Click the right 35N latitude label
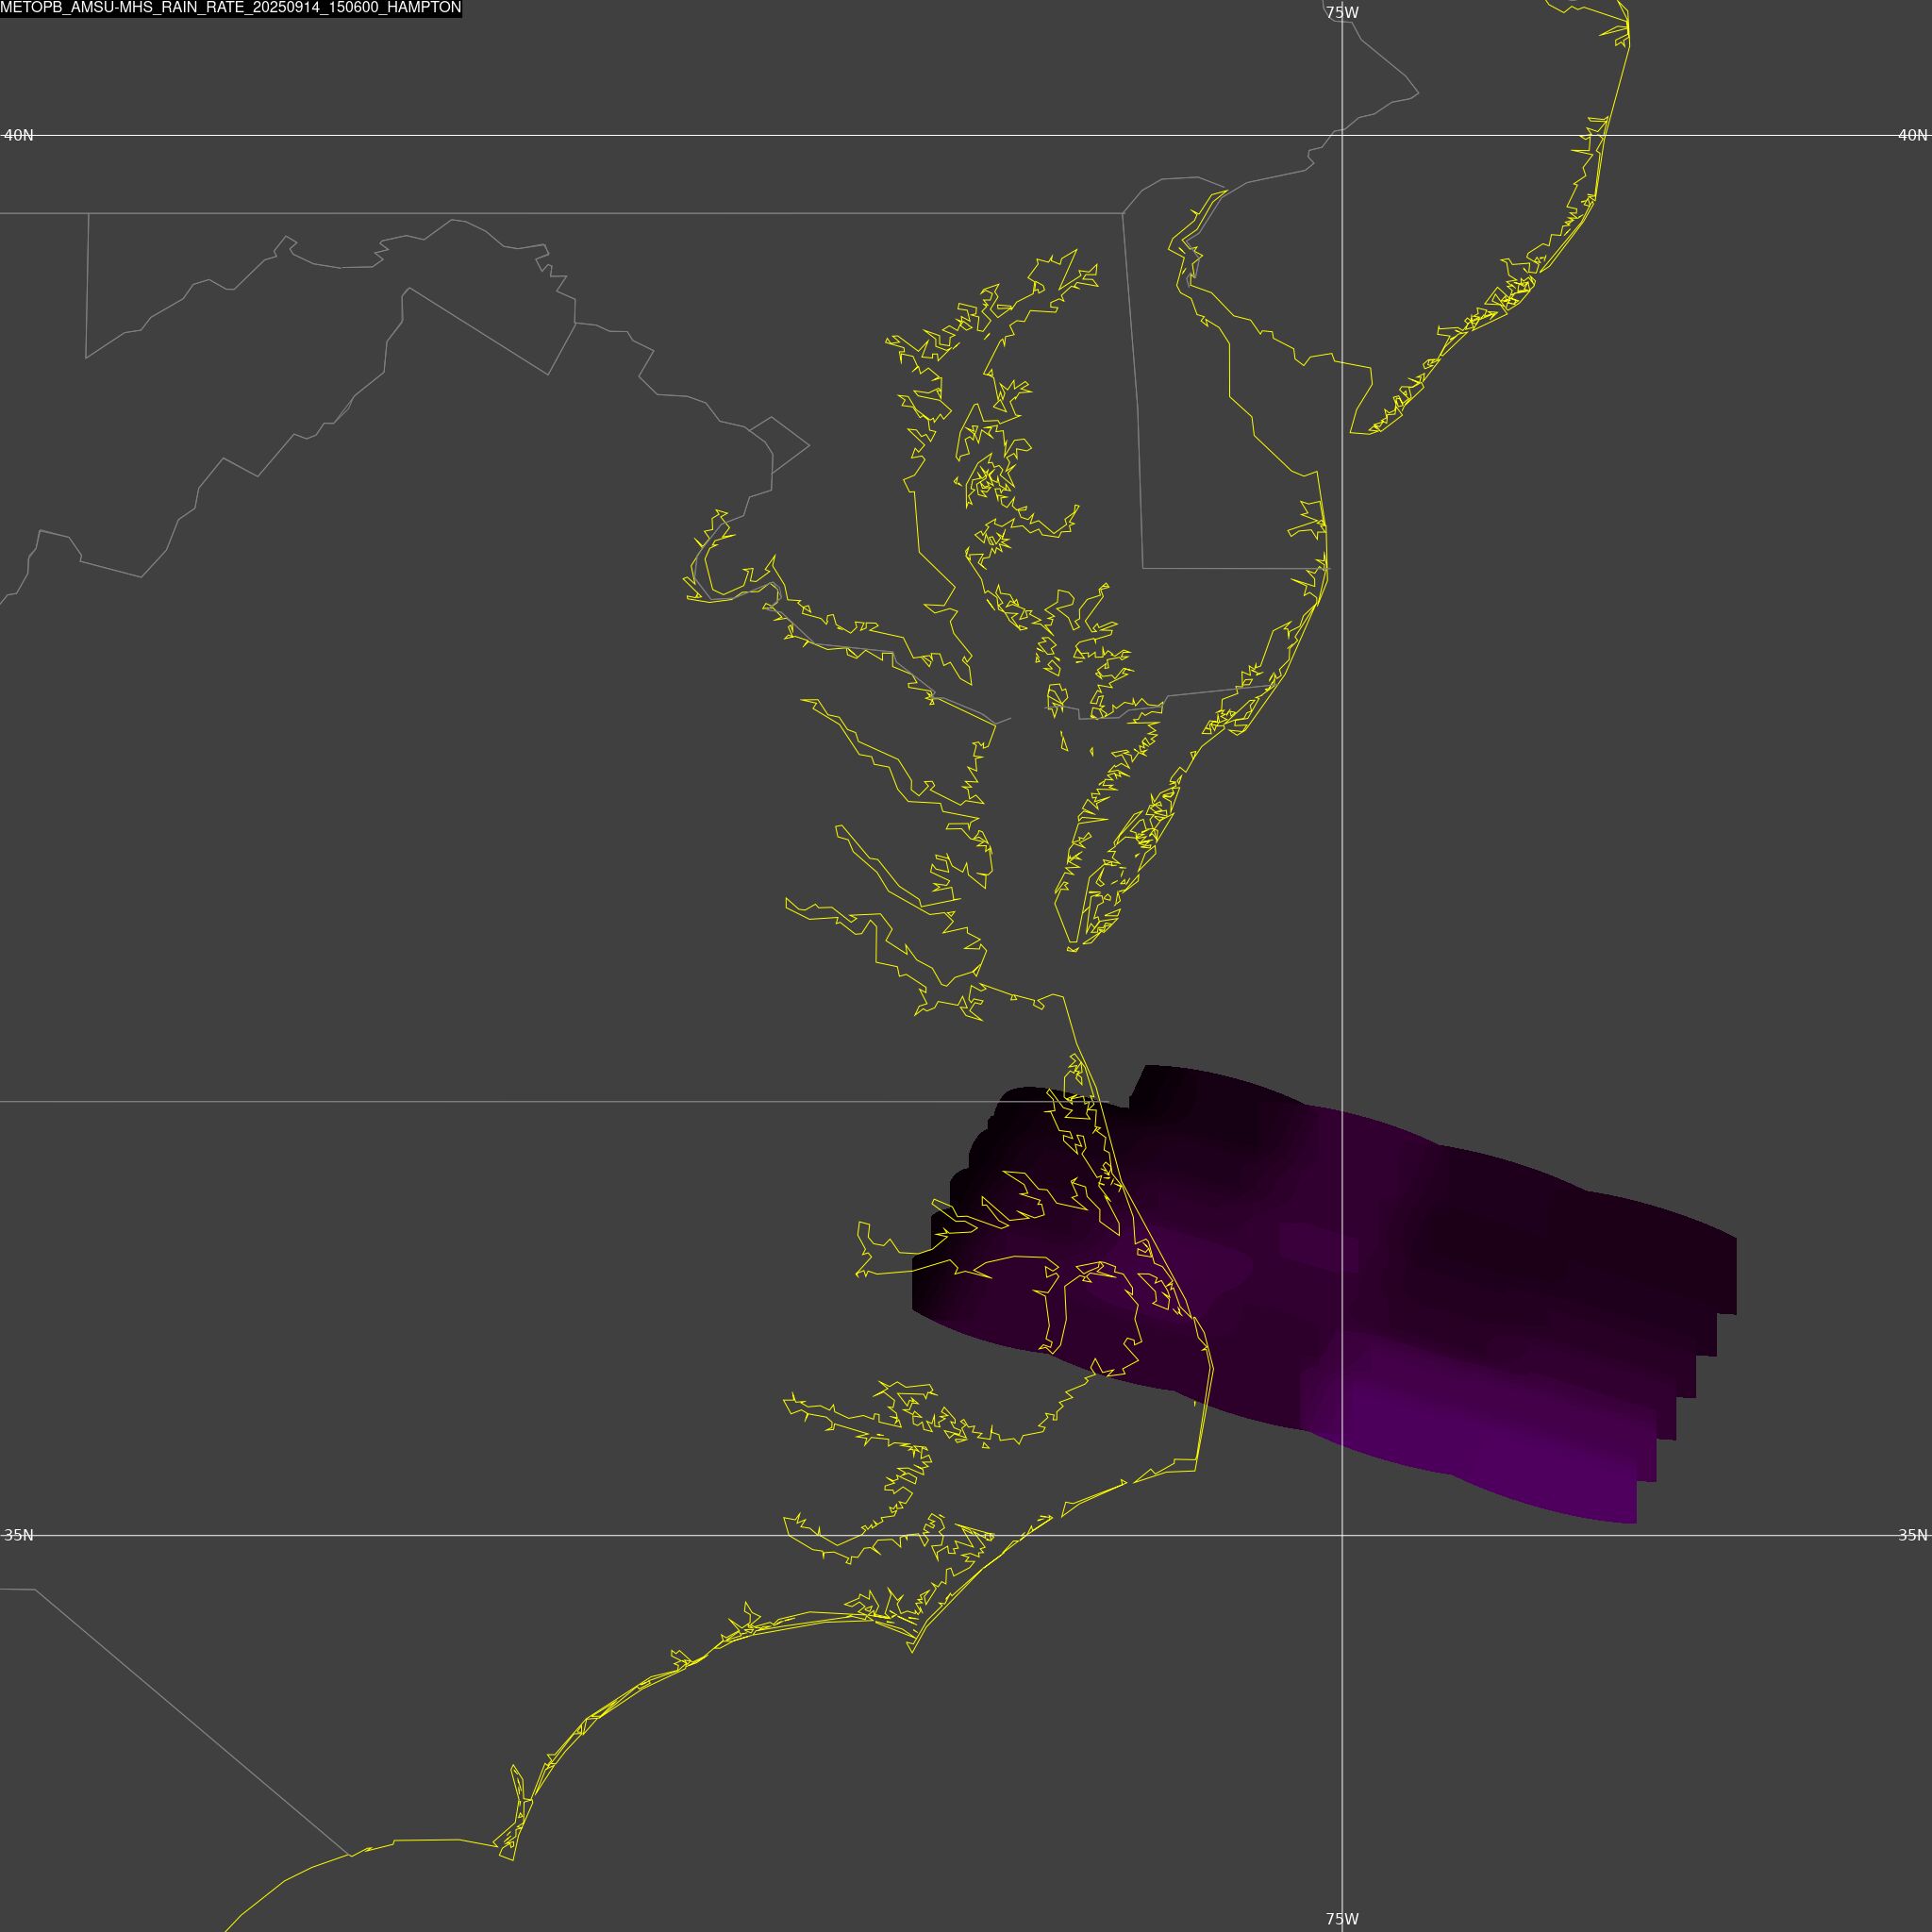Viewport: 1932px width, 1932px height. tap(1912, 1535)
